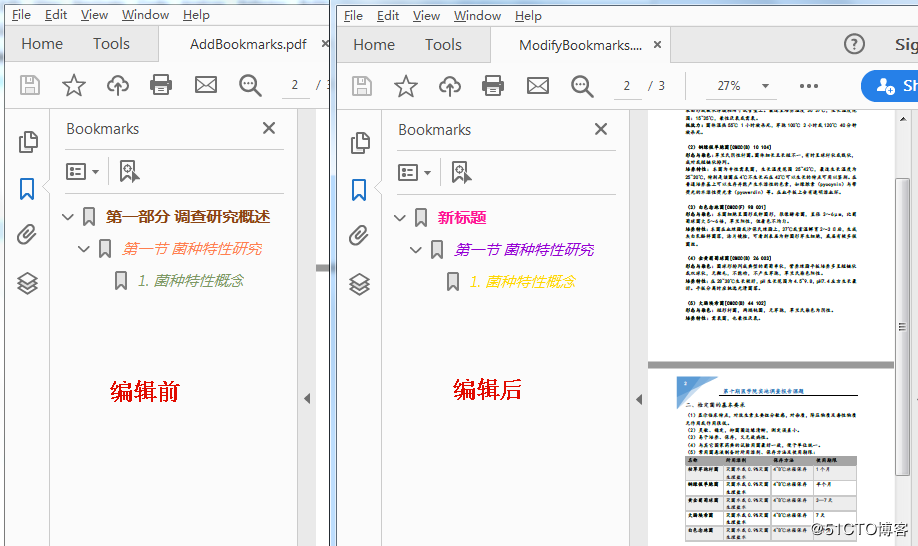Switch to AddBookmarks.pdf tab
918x546 pixels.
pyautogui.click(x=248, y=44)
